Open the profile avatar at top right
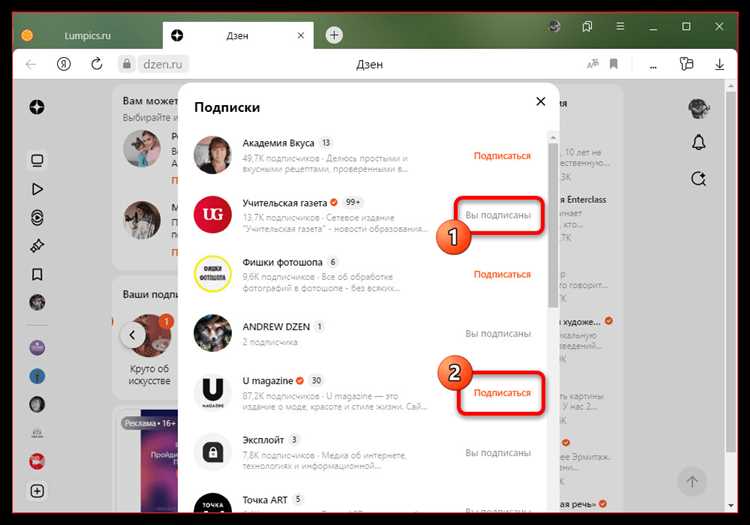This screenshot has height=525, width=750. coord(698,108)
